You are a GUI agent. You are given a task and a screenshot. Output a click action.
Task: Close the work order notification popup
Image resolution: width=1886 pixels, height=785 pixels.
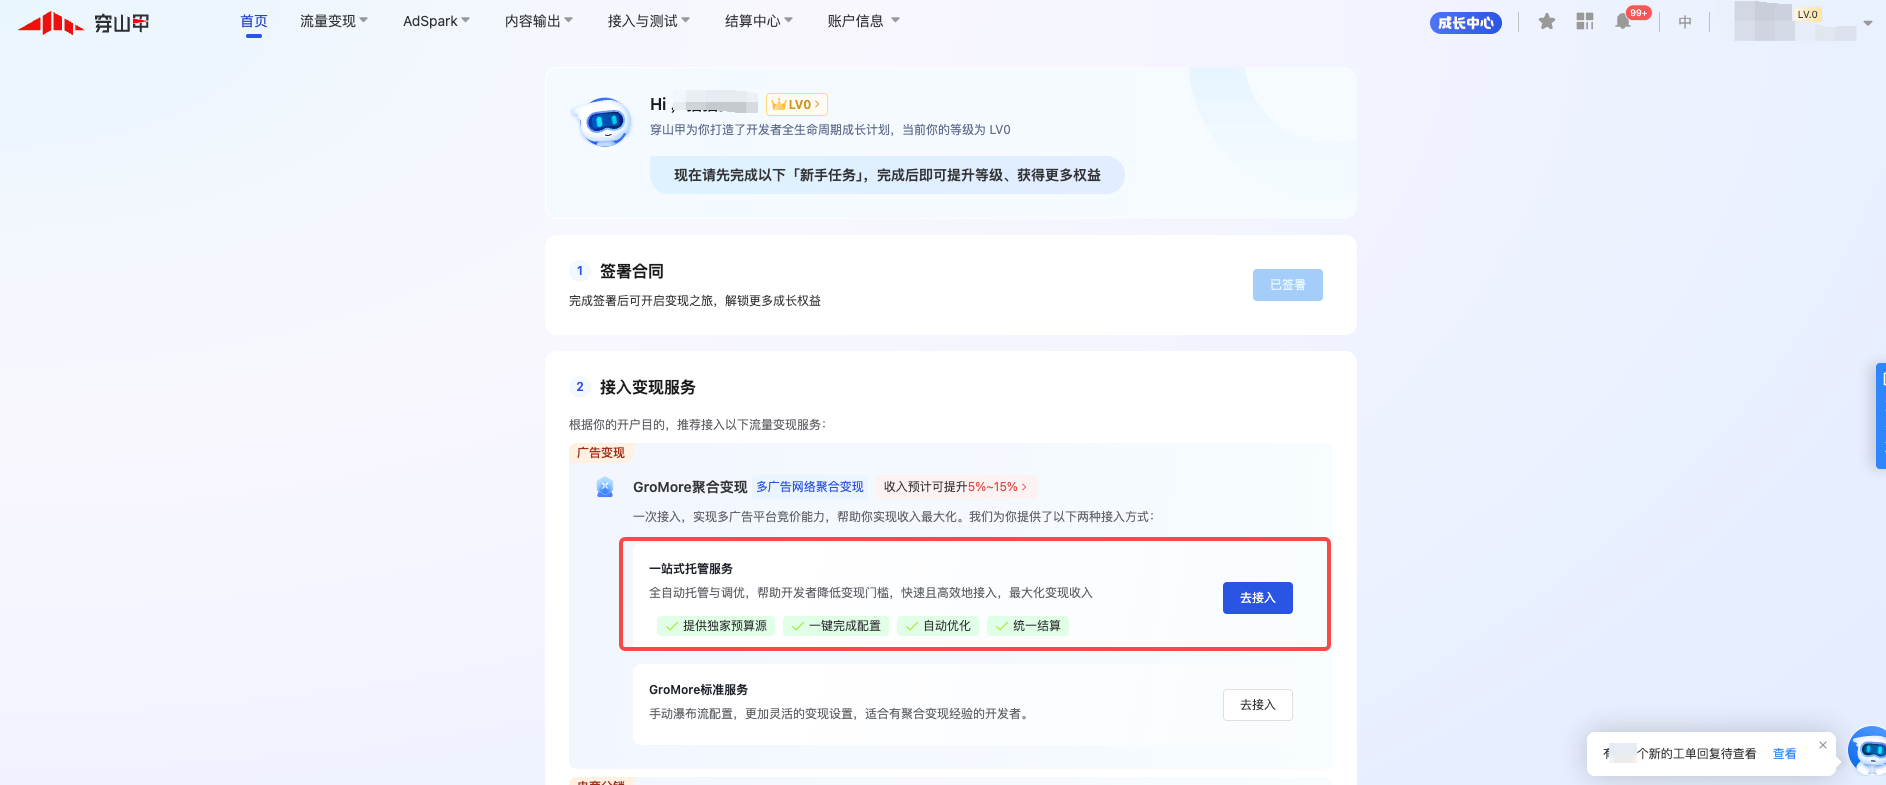[x=1822, y=745]
